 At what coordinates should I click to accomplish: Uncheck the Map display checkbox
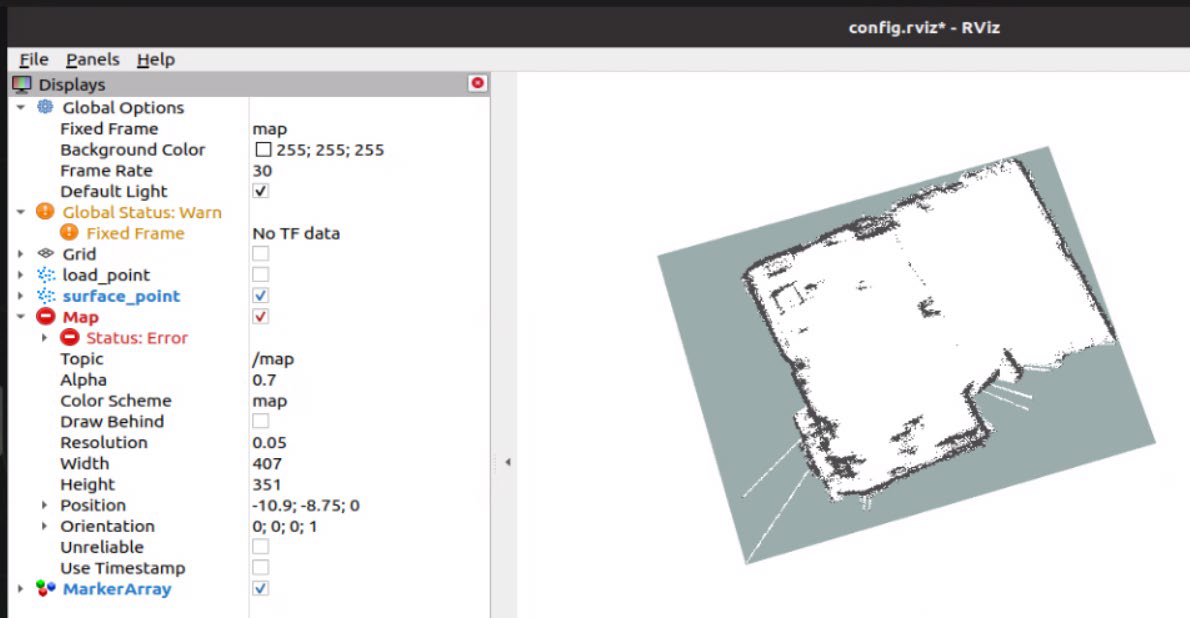coord(260,316)
